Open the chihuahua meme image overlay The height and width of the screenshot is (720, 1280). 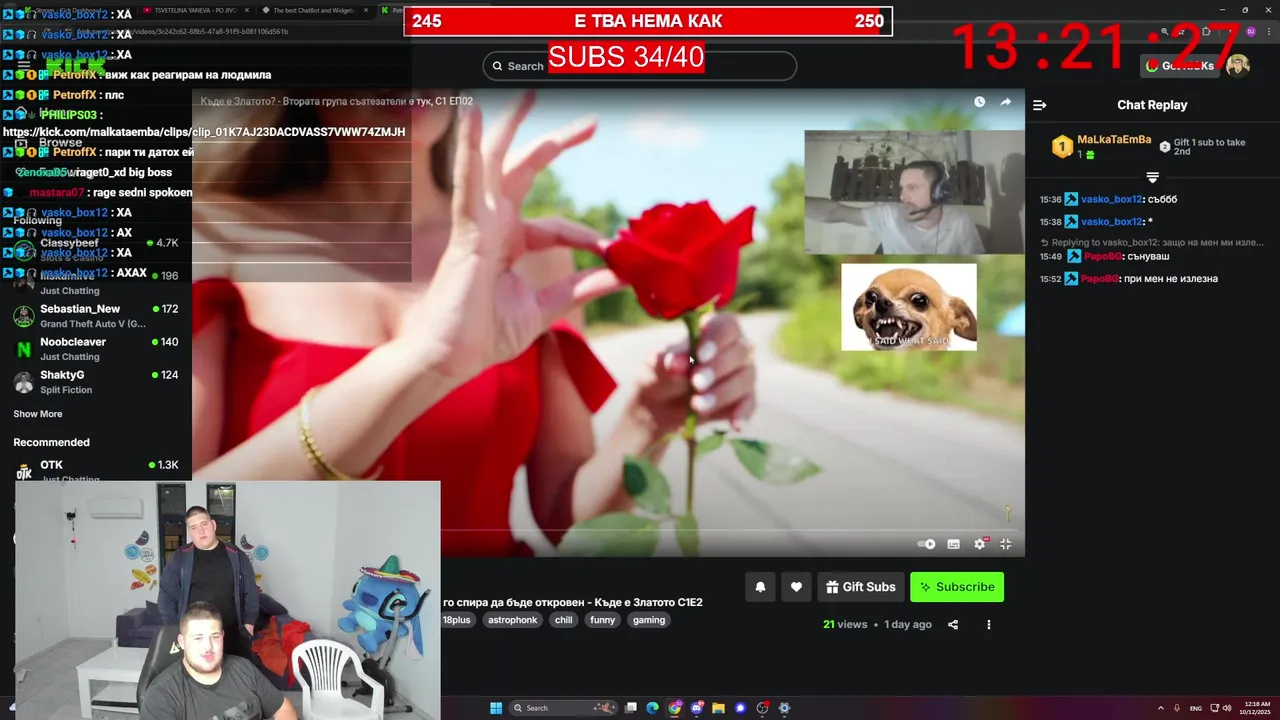coord(909,307)
